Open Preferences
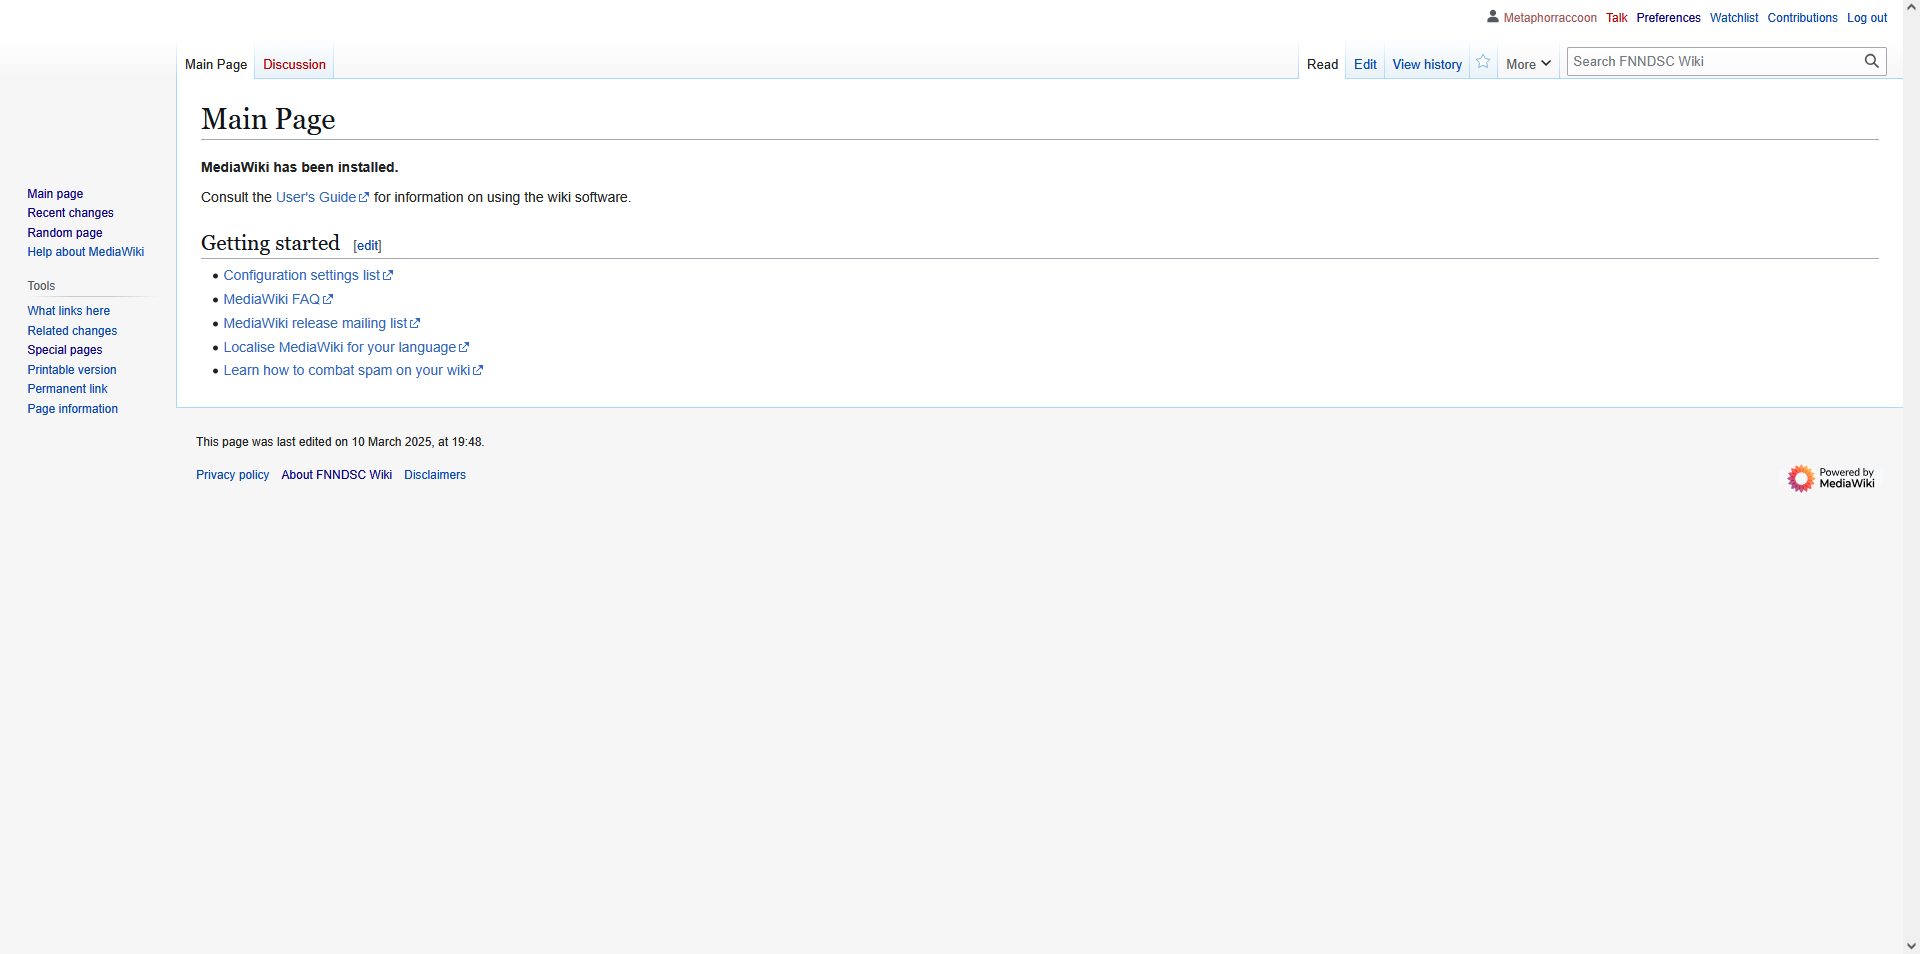This screenshot has width=1920, height=954. 1668,18
